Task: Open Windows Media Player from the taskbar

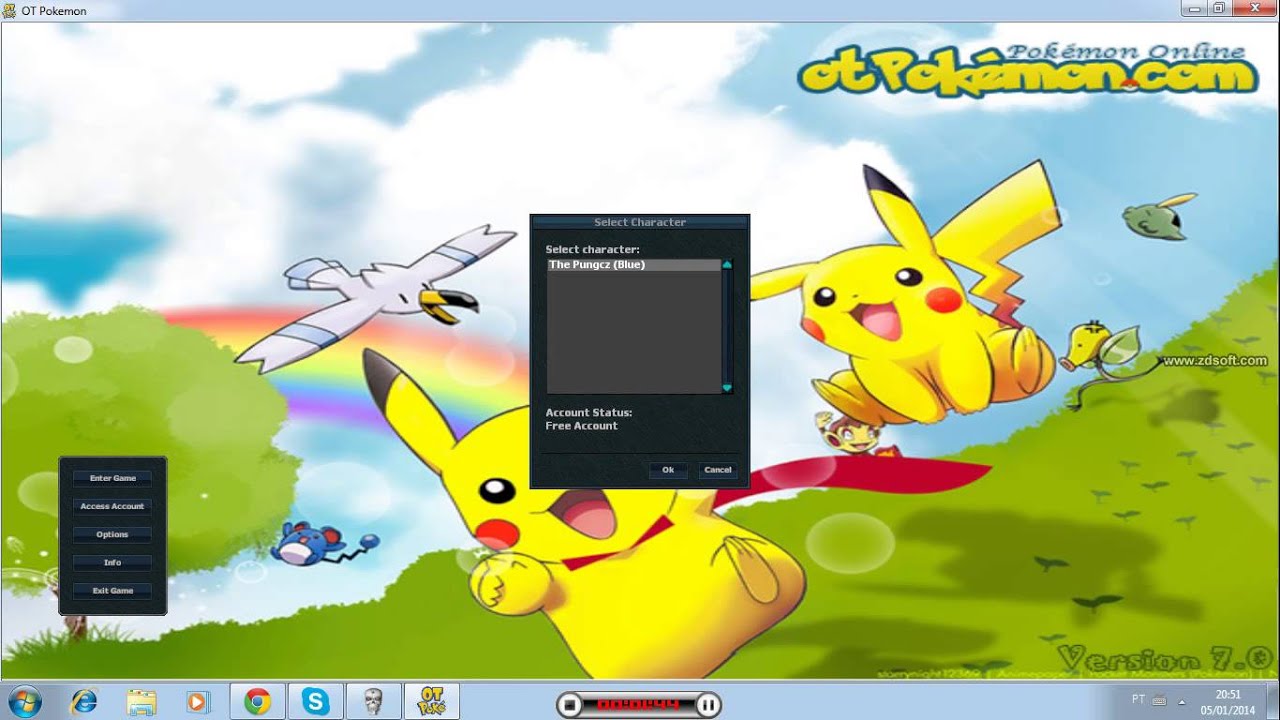Action: pyautogui.click(x=198, y=702)
